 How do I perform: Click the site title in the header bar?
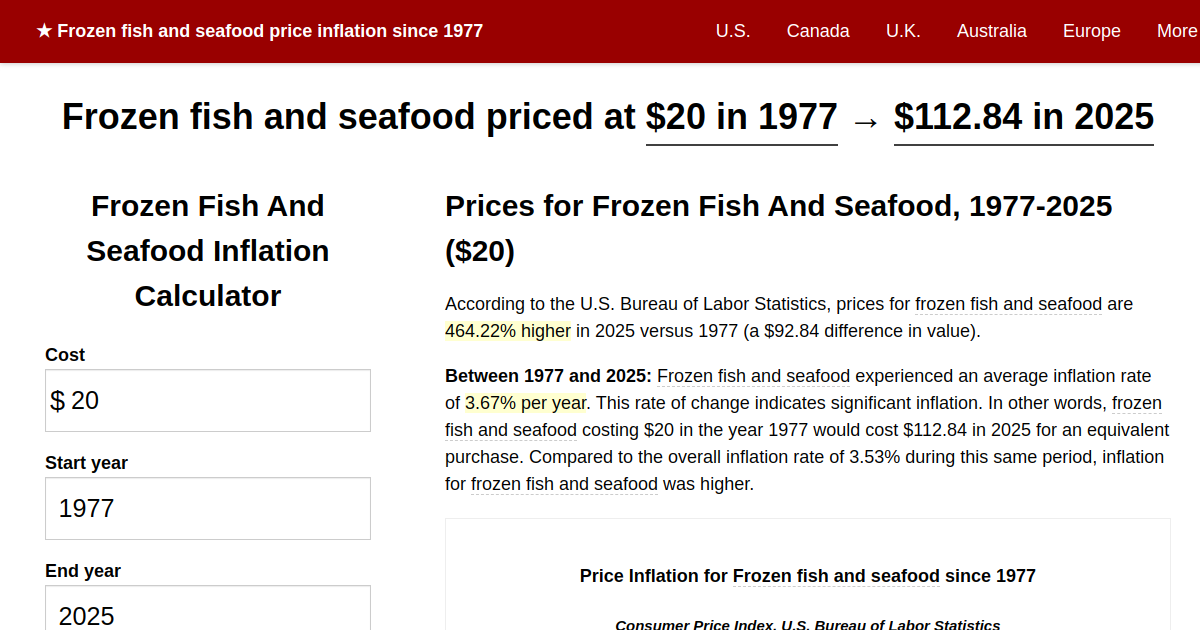coord(270,30)
